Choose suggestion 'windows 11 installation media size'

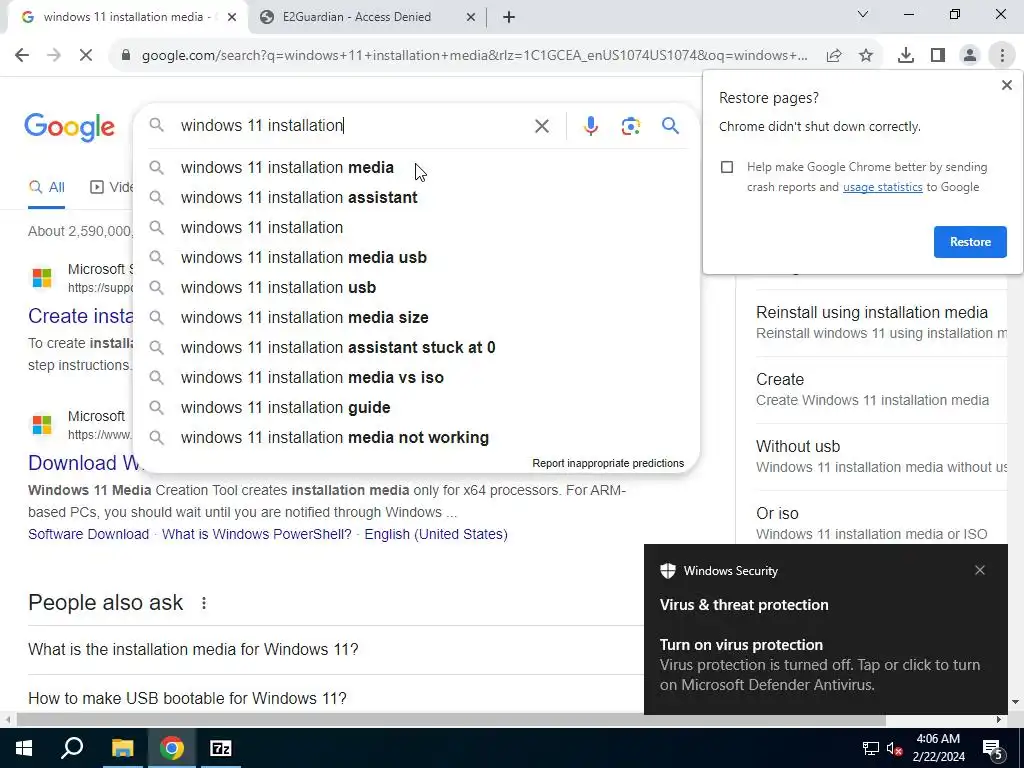pyautogui.click(x=417, y=318)
